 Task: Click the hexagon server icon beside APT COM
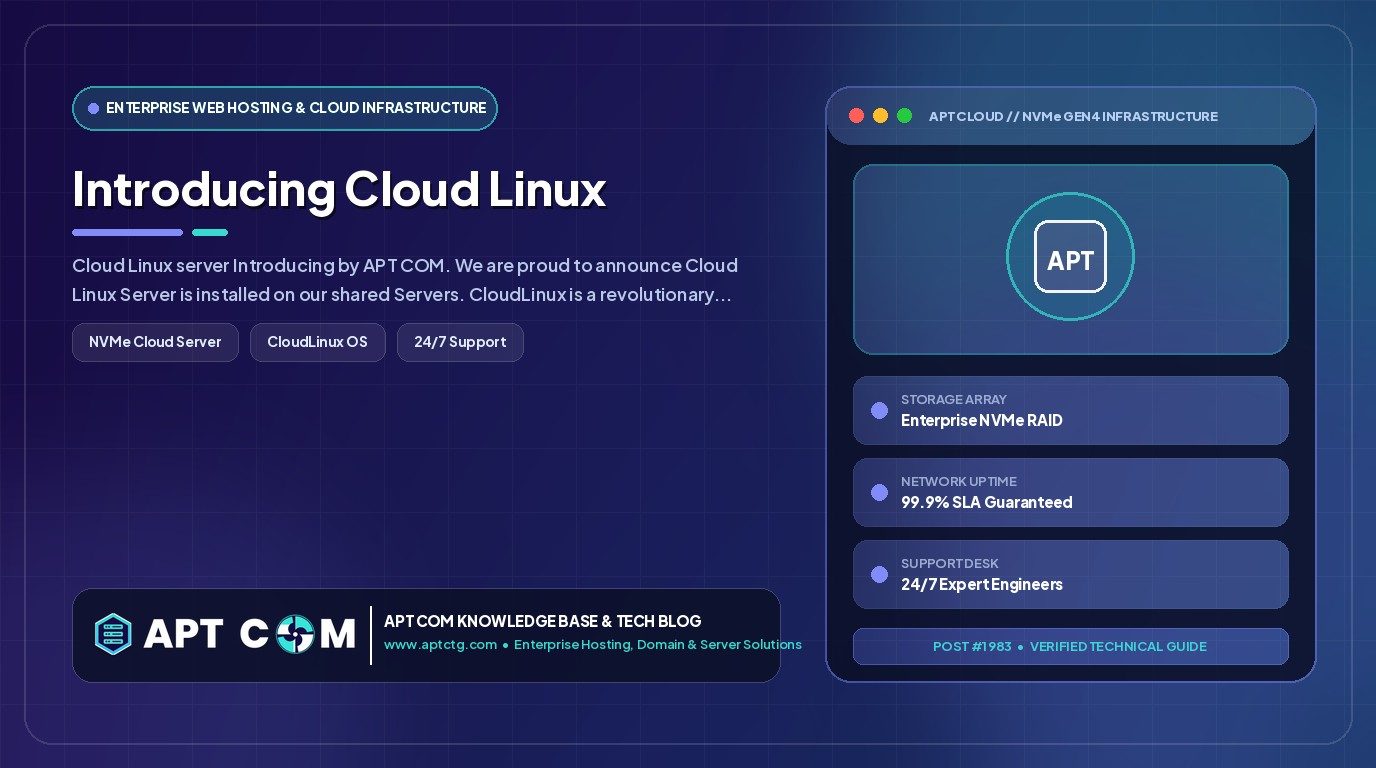[x=113, y=634]
